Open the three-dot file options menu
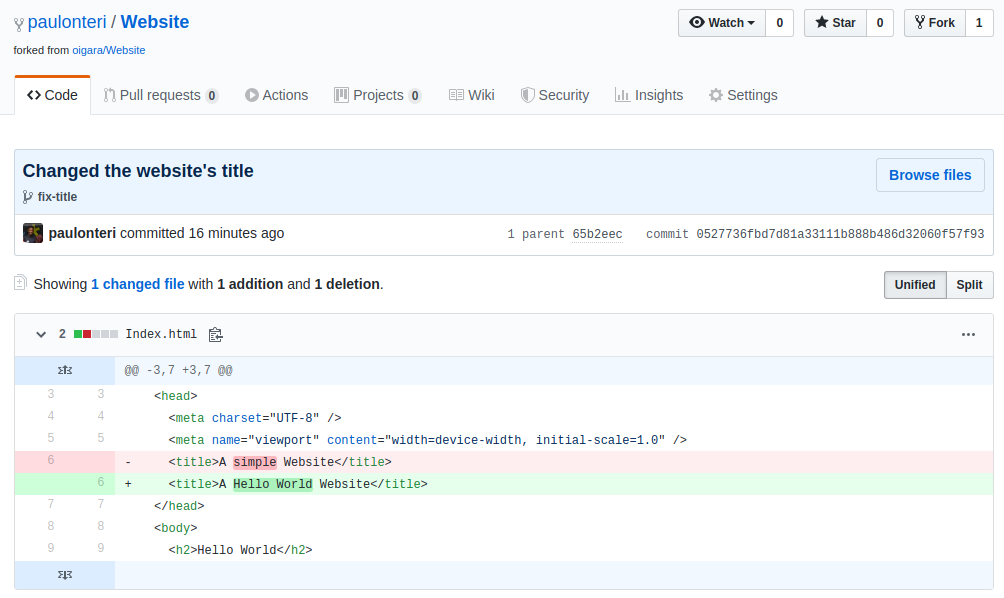Screen dimensions: 1004x598 click(968, 335)
